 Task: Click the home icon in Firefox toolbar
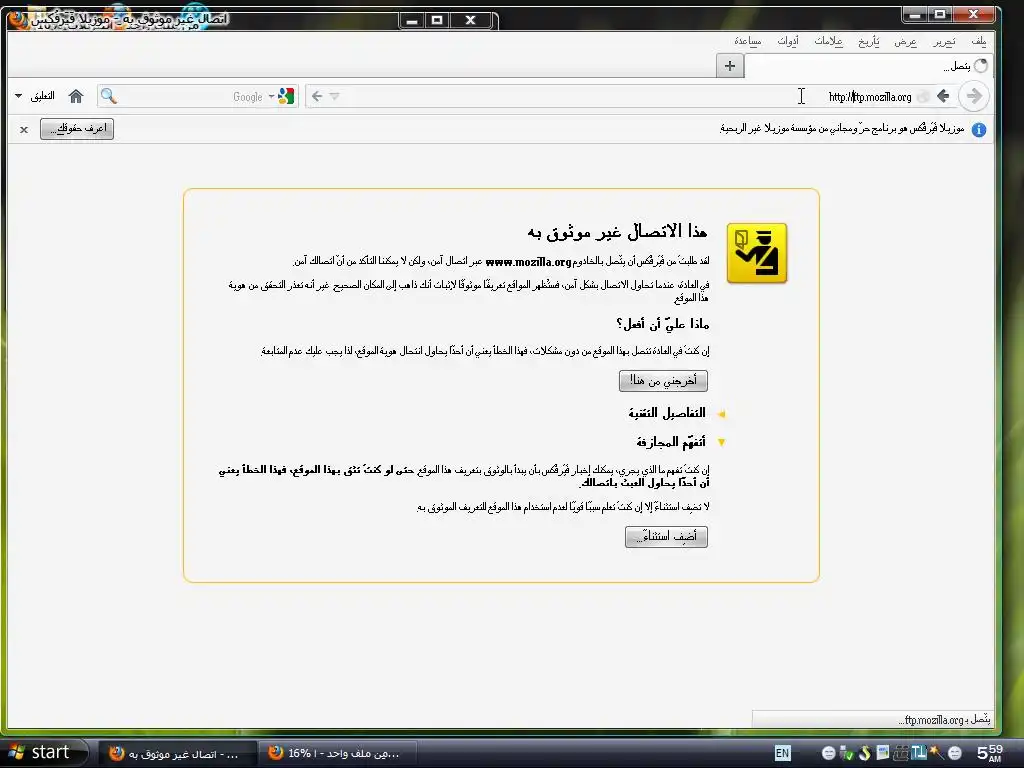(76, 96)
